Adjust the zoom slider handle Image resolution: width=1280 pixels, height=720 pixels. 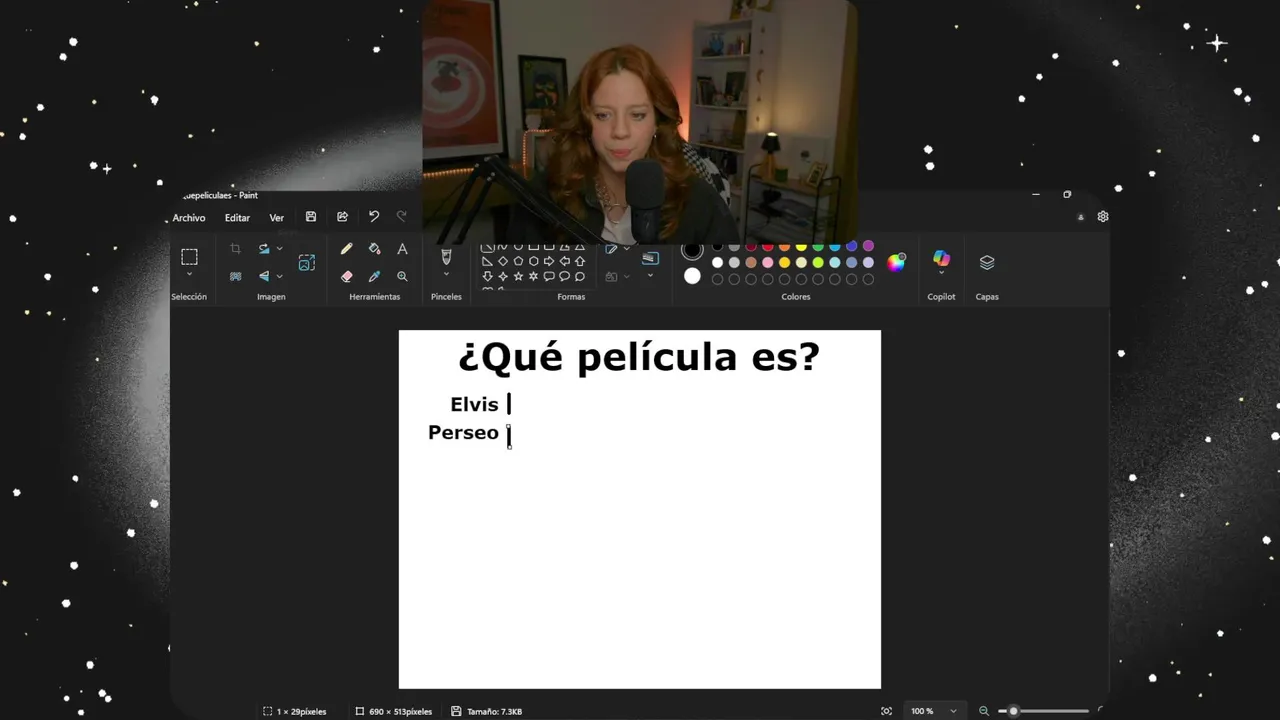pyautogui.click(x=1013, y=711)
